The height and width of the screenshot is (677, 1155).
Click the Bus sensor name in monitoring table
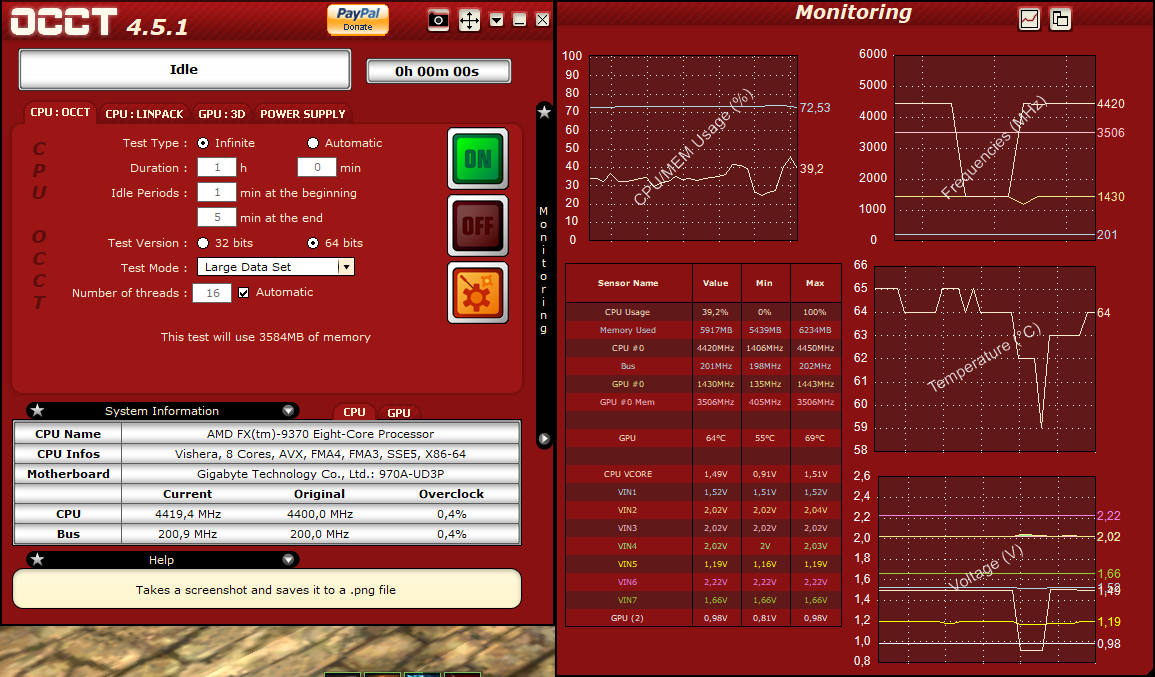pyautogui.click(x=628, y=366)
